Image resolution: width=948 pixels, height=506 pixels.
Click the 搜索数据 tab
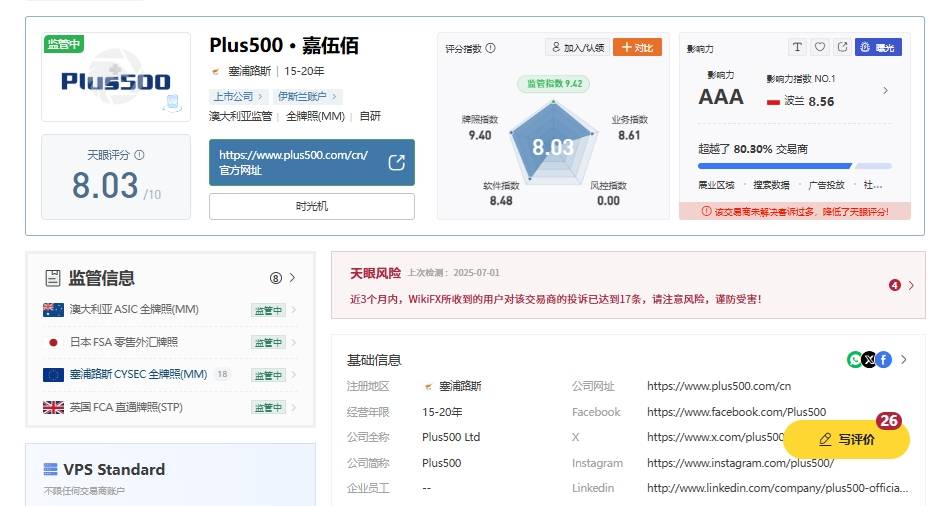click(771, 185)
